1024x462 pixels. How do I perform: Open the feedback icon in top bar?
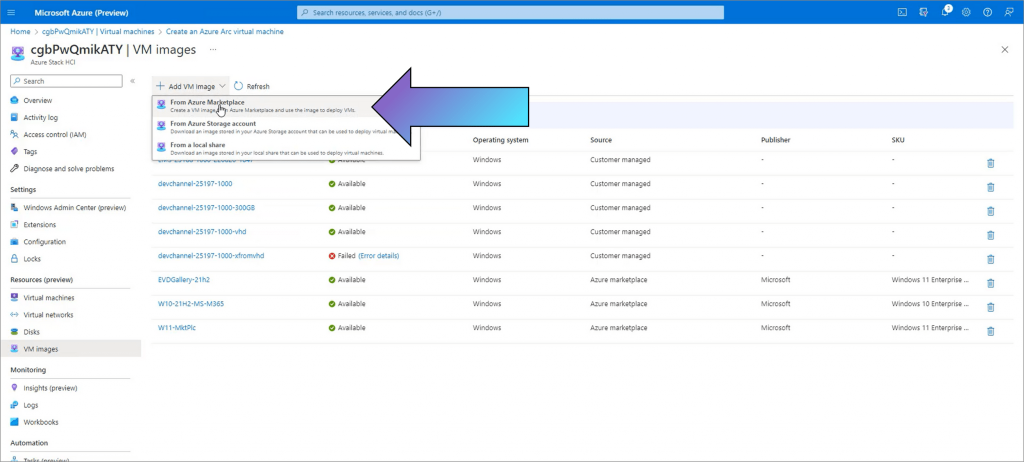point(1008,12)
